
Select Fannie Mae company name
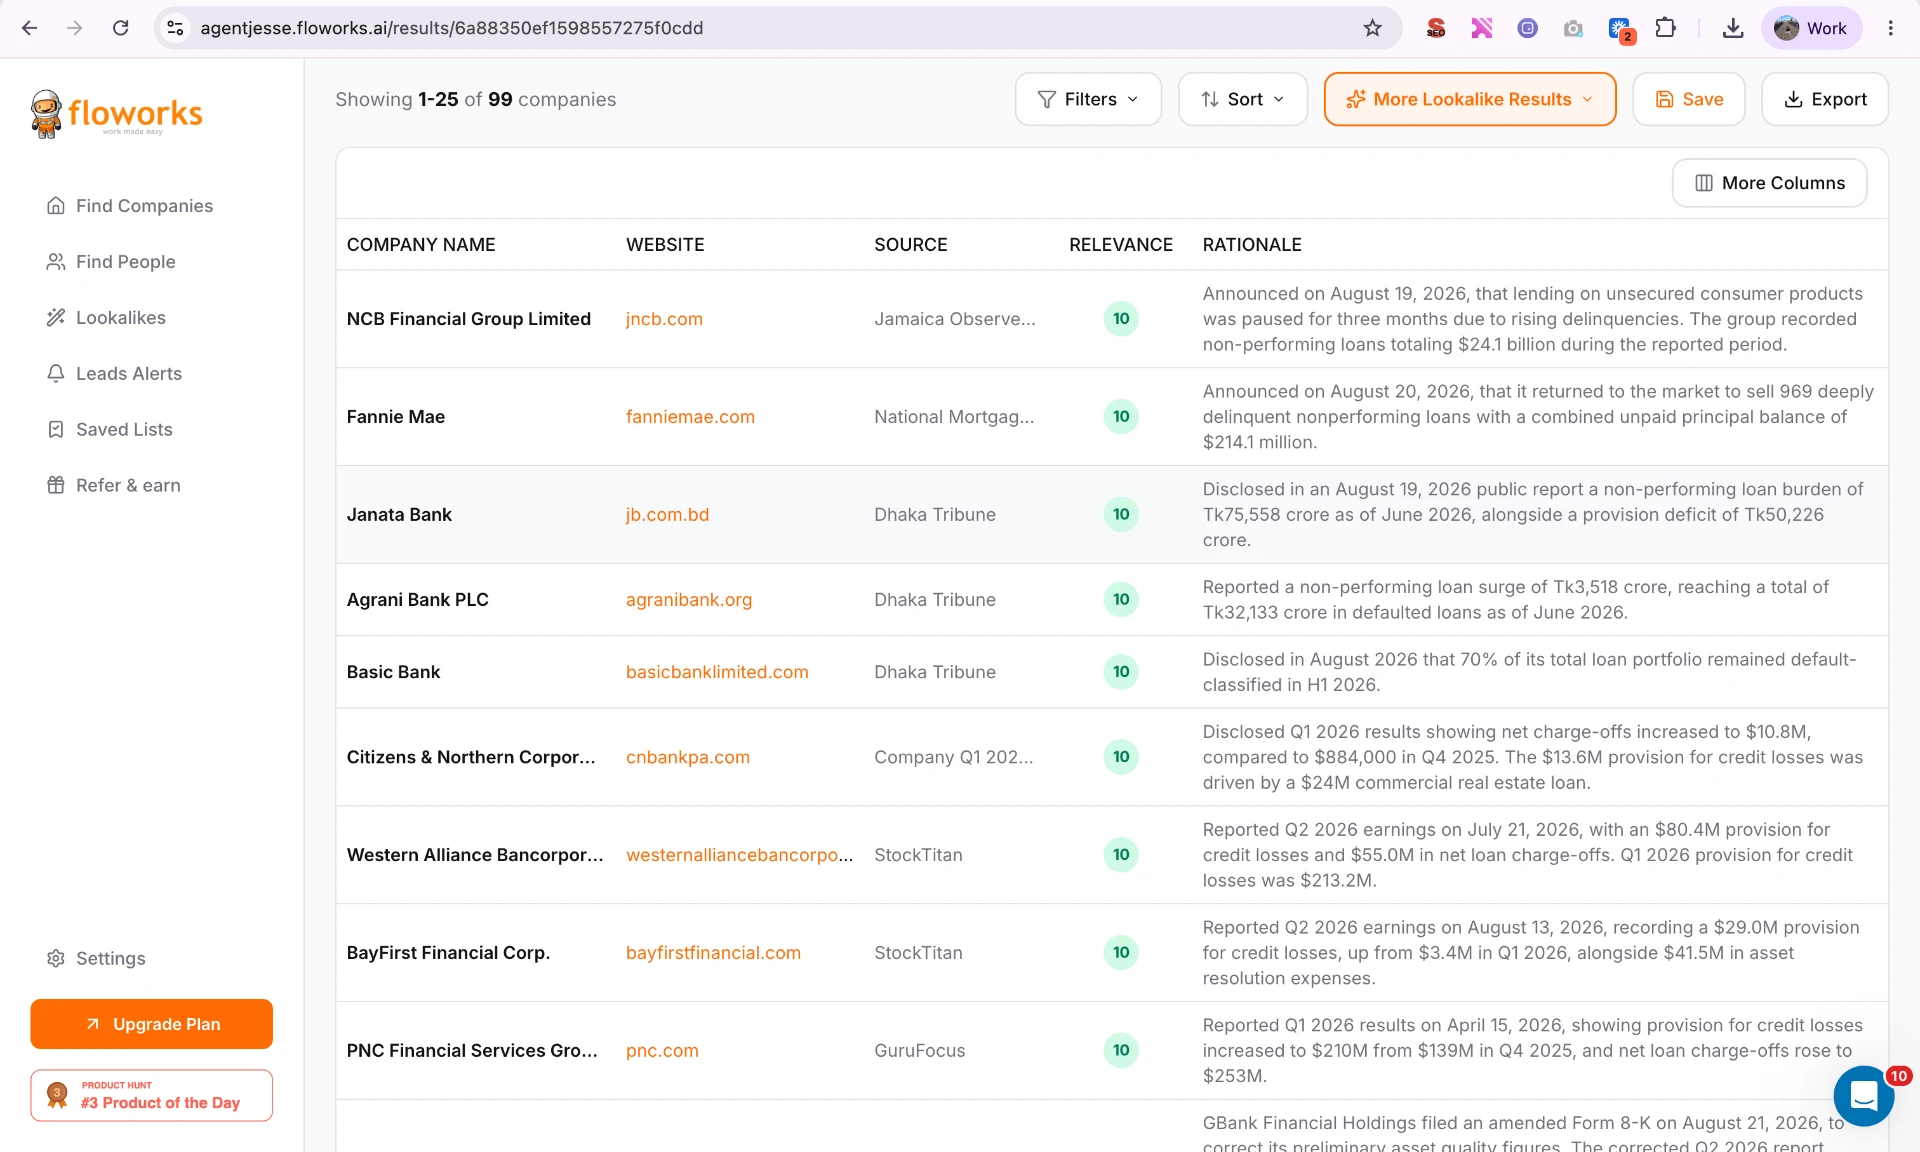pyautogui.click(x=396, y=417)
